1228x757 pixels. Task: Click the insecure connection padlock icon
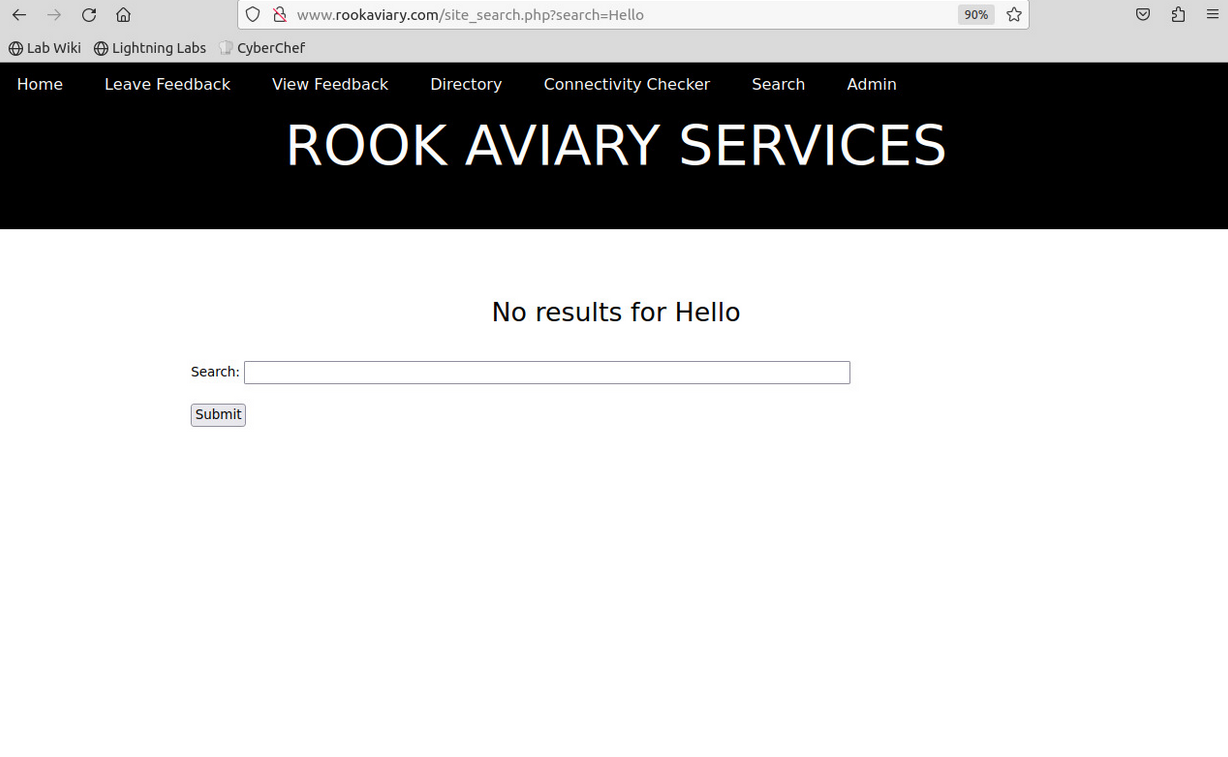[x=279, y=15]
